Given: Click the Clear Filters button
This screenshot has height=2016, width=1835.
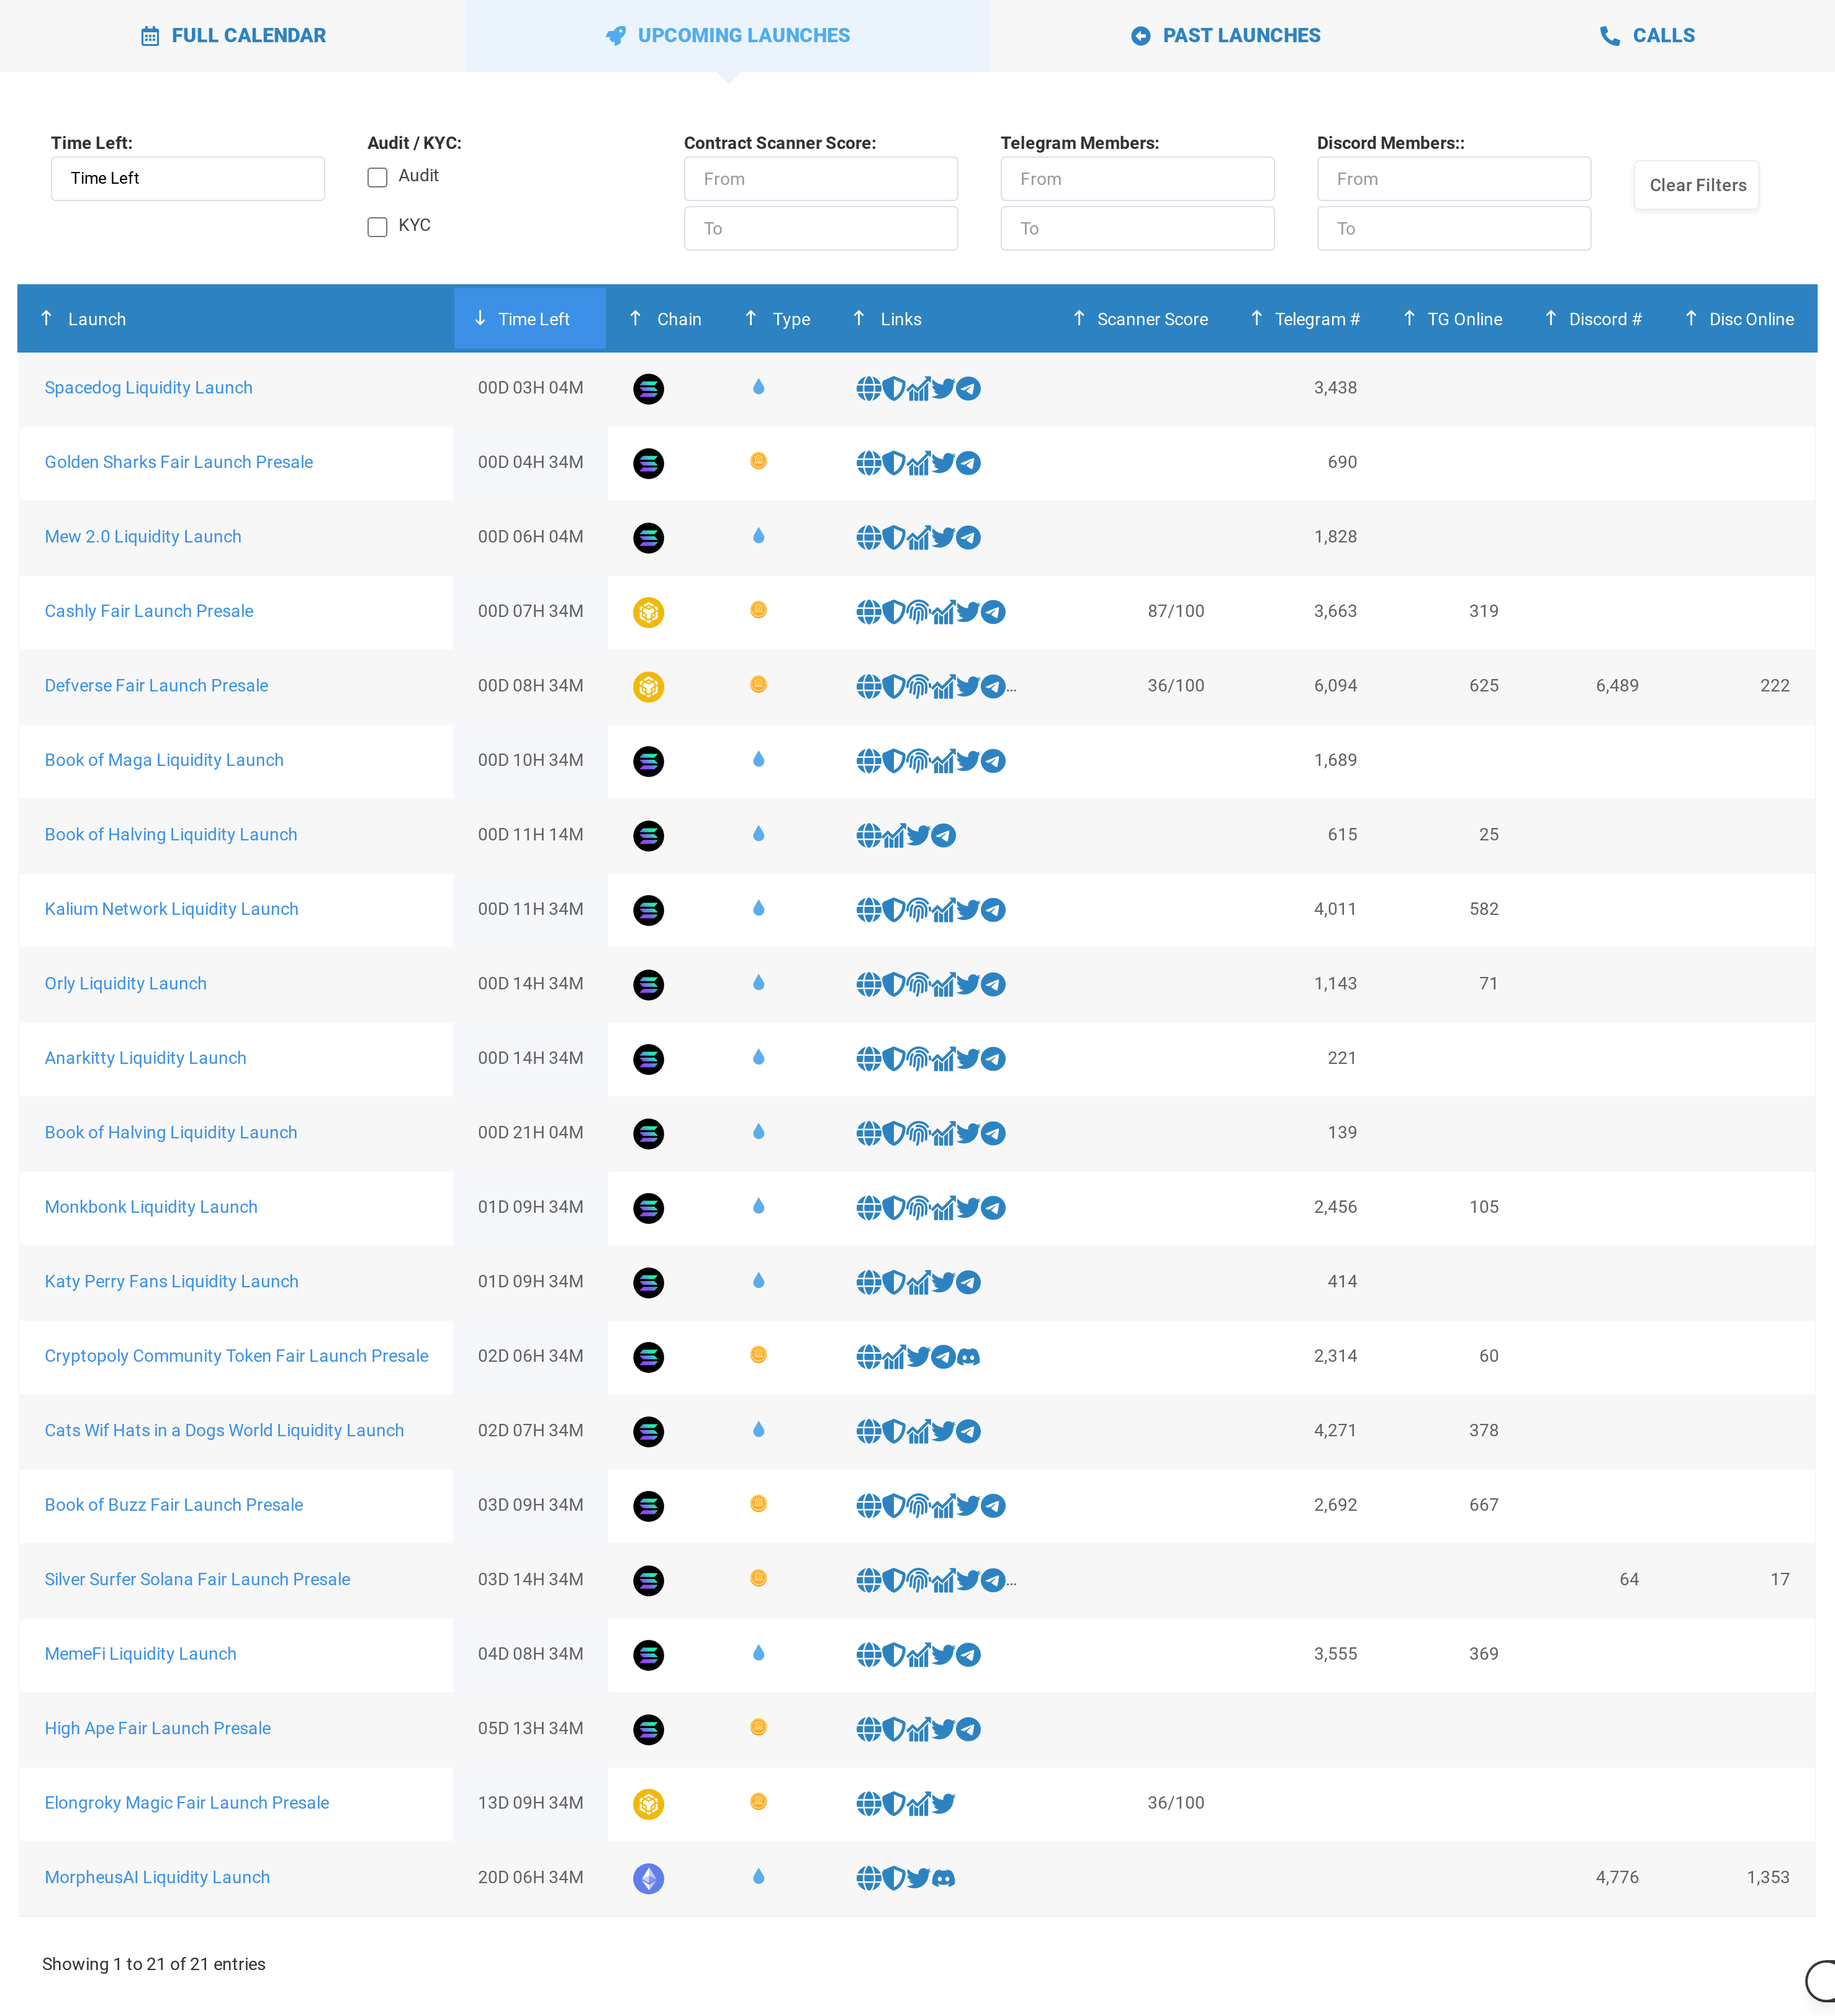Looking at the screenshot, I should pyautogui.click(x=1697, y=185).
